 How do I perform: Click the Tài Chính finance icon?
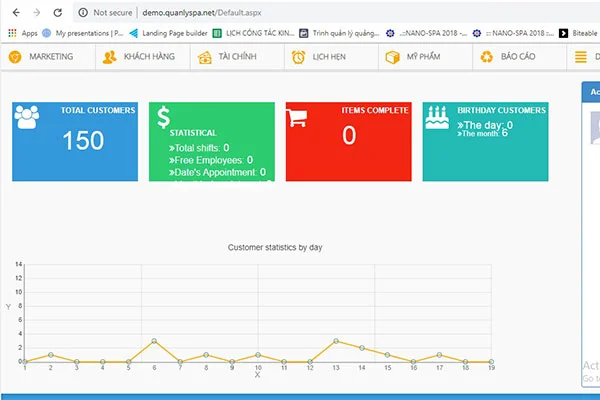tap(203, 57)
